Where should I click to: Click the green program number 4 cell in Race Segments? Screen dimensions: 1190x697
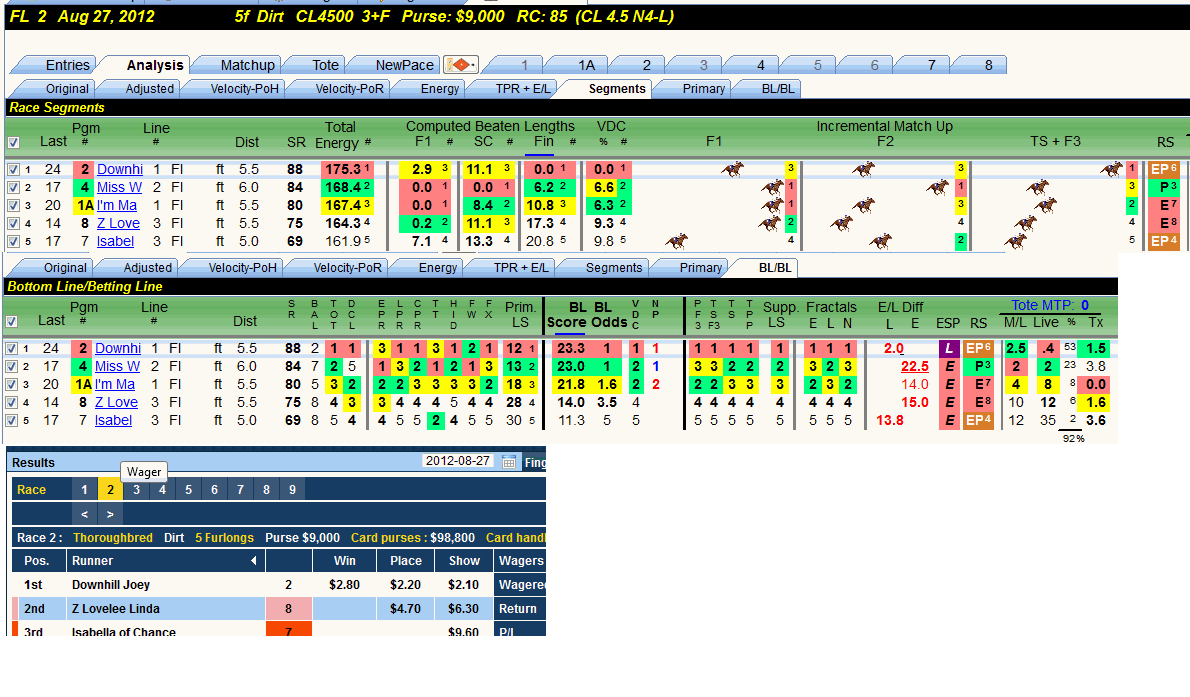tap(84, 188)
